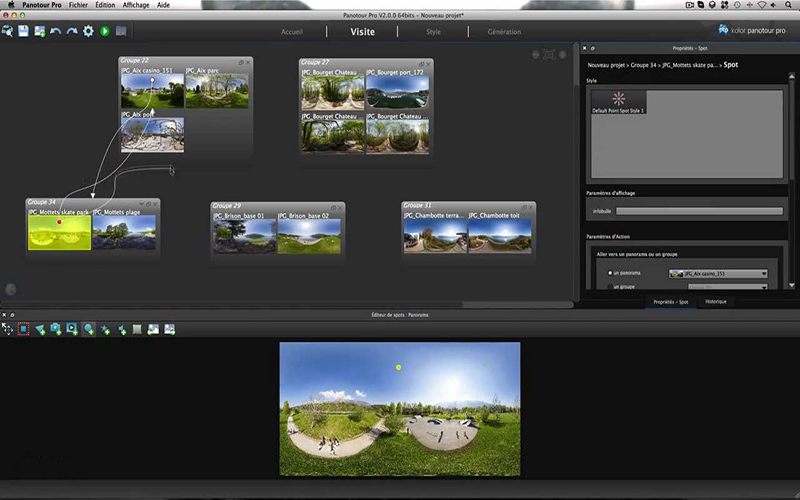The image size is (800, 500).
Task: Fit all groups in the tour view
Action: pos(549,55)
